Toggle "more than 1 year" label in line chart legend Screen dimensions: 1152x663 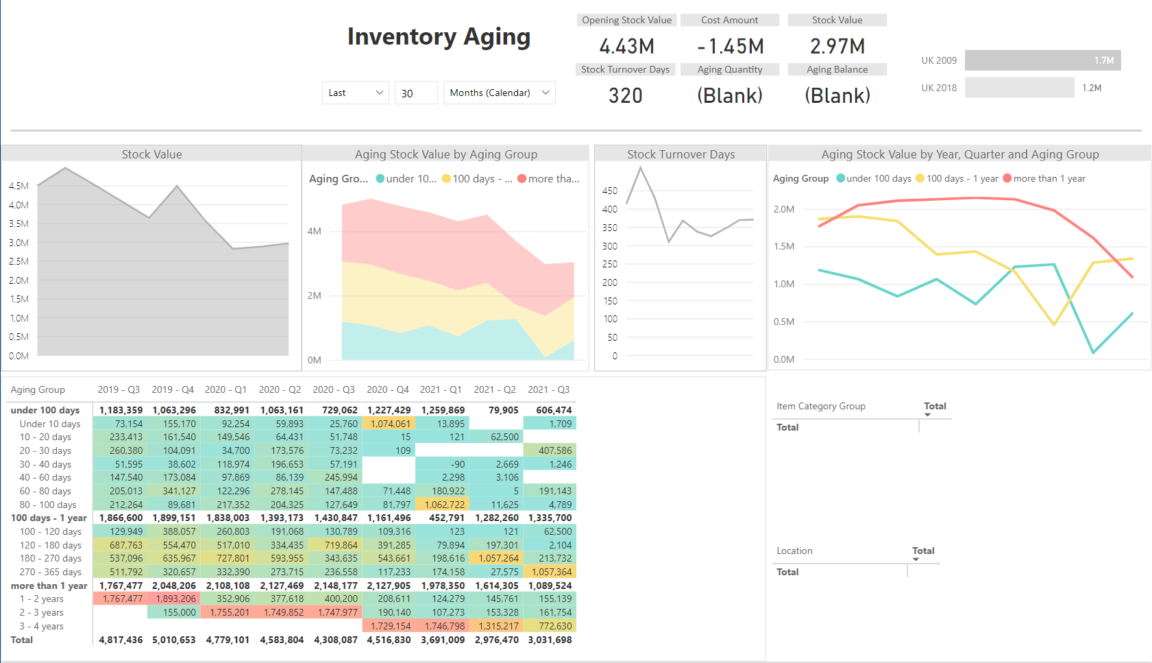click(x=1048, y=178)
